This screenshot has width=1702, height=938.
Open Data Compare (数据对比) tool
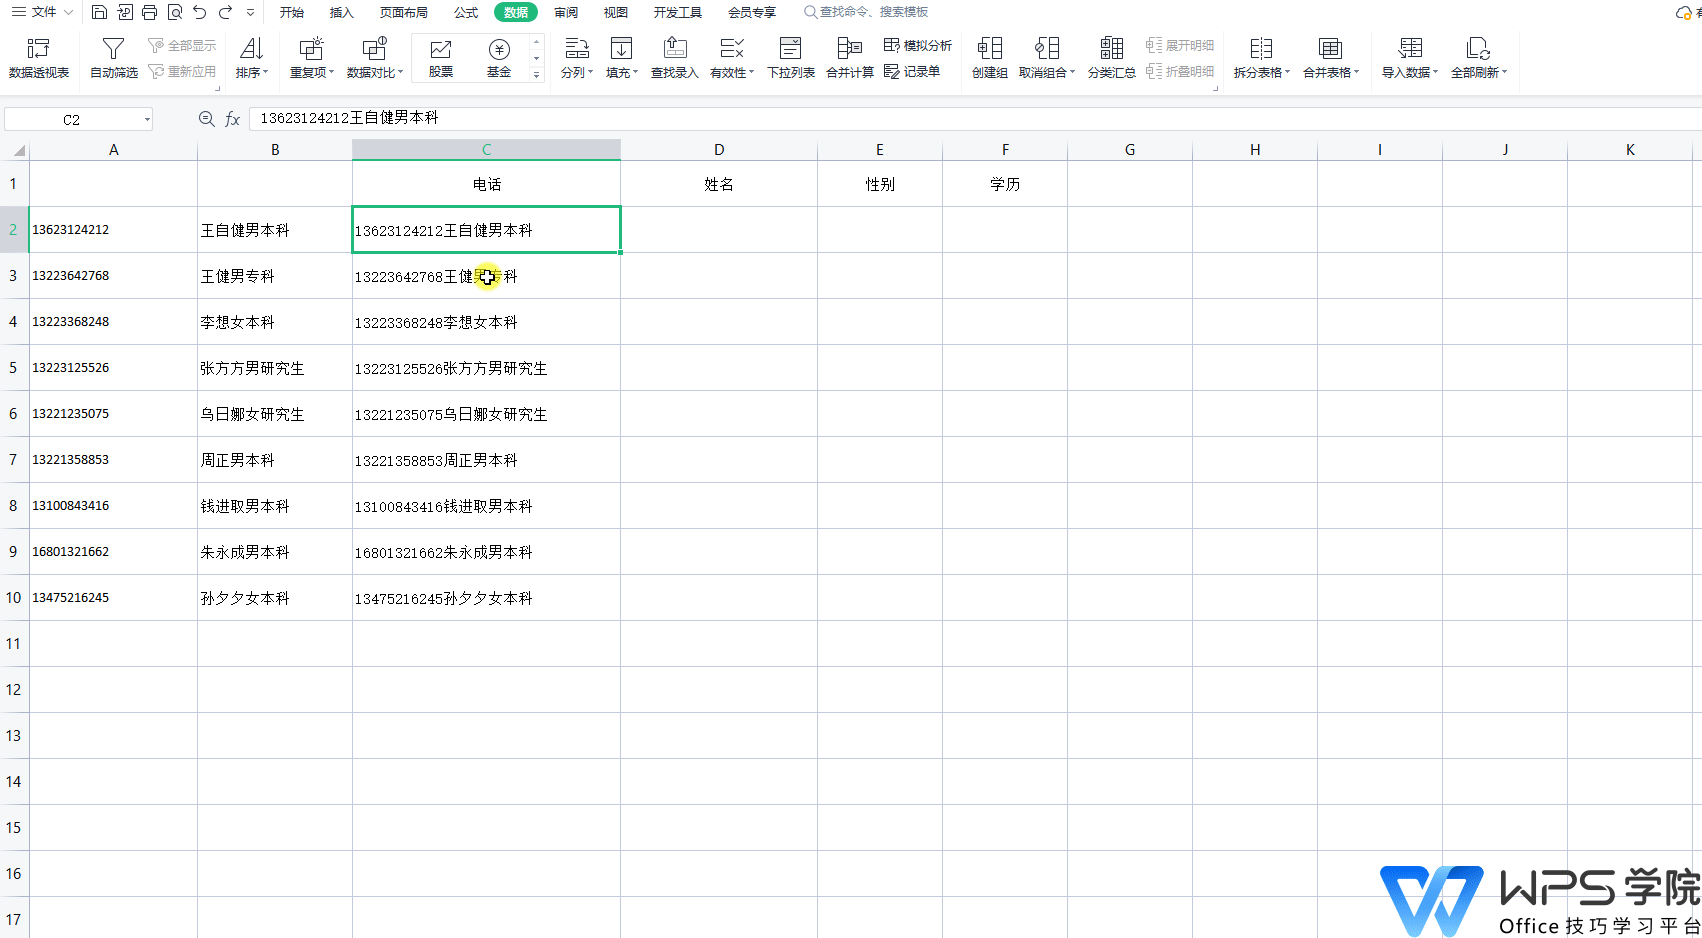(x=374, y=58)
